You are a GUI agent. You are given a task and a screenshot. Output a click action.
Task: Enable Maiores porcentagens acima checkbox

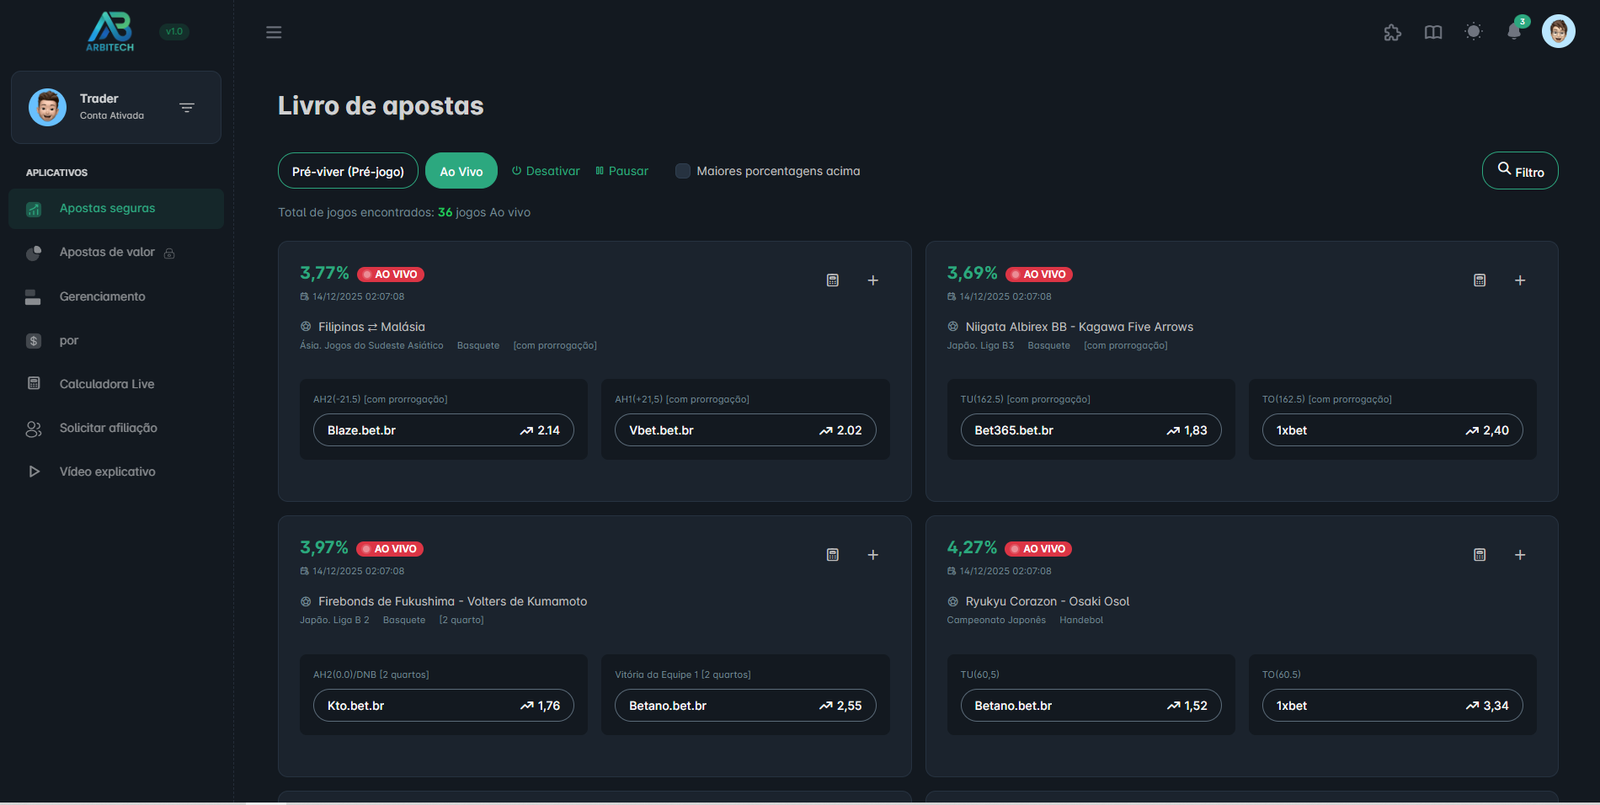(x=683, y=171)
